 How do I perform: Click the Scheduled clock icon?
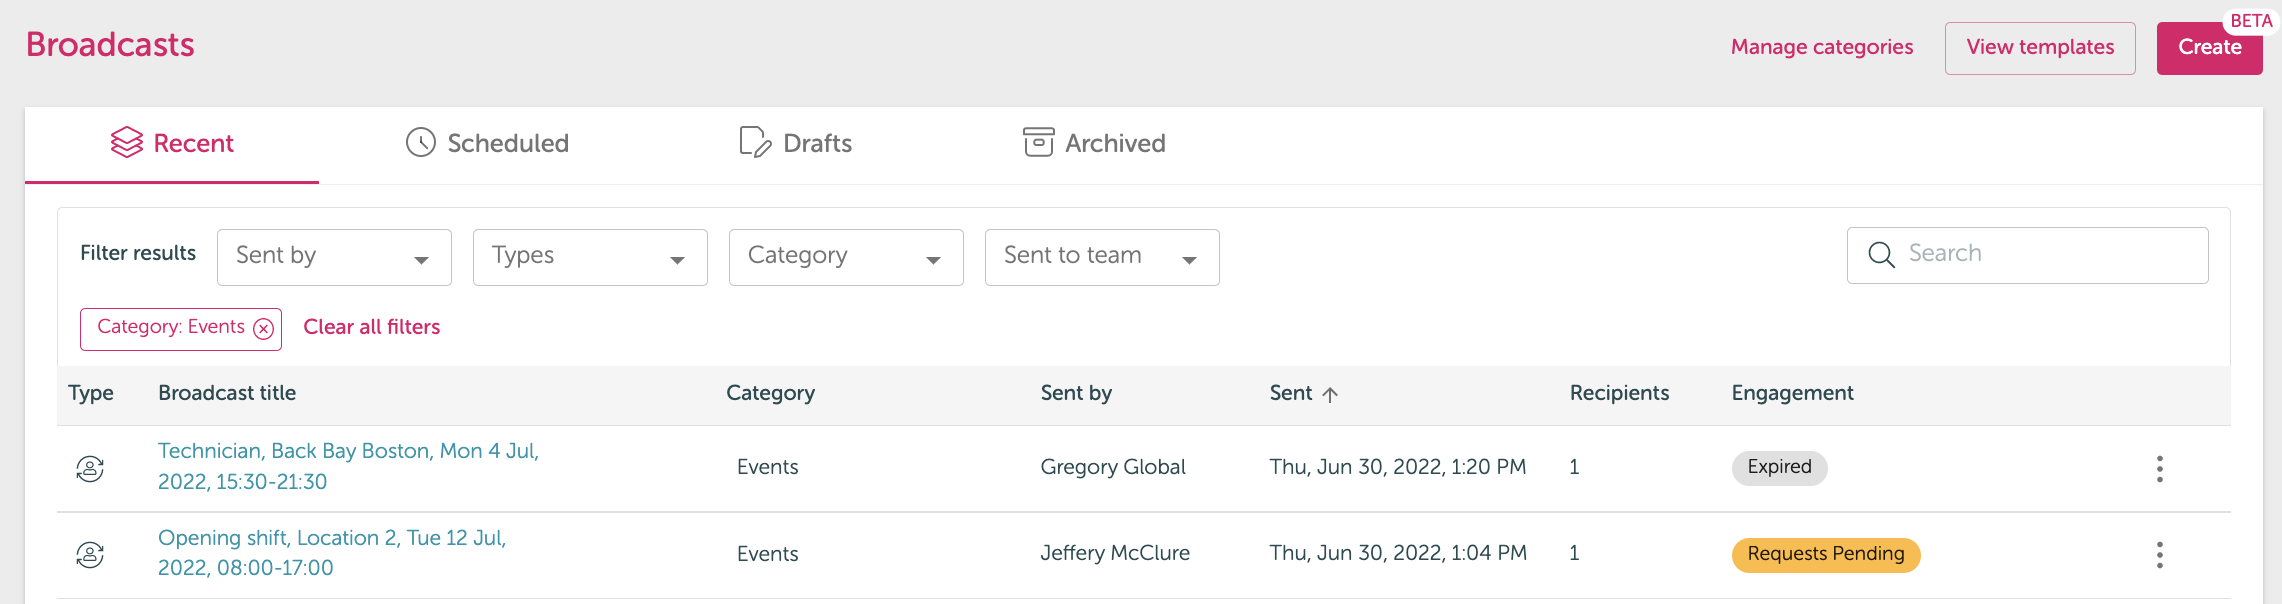tap(421, 143)
